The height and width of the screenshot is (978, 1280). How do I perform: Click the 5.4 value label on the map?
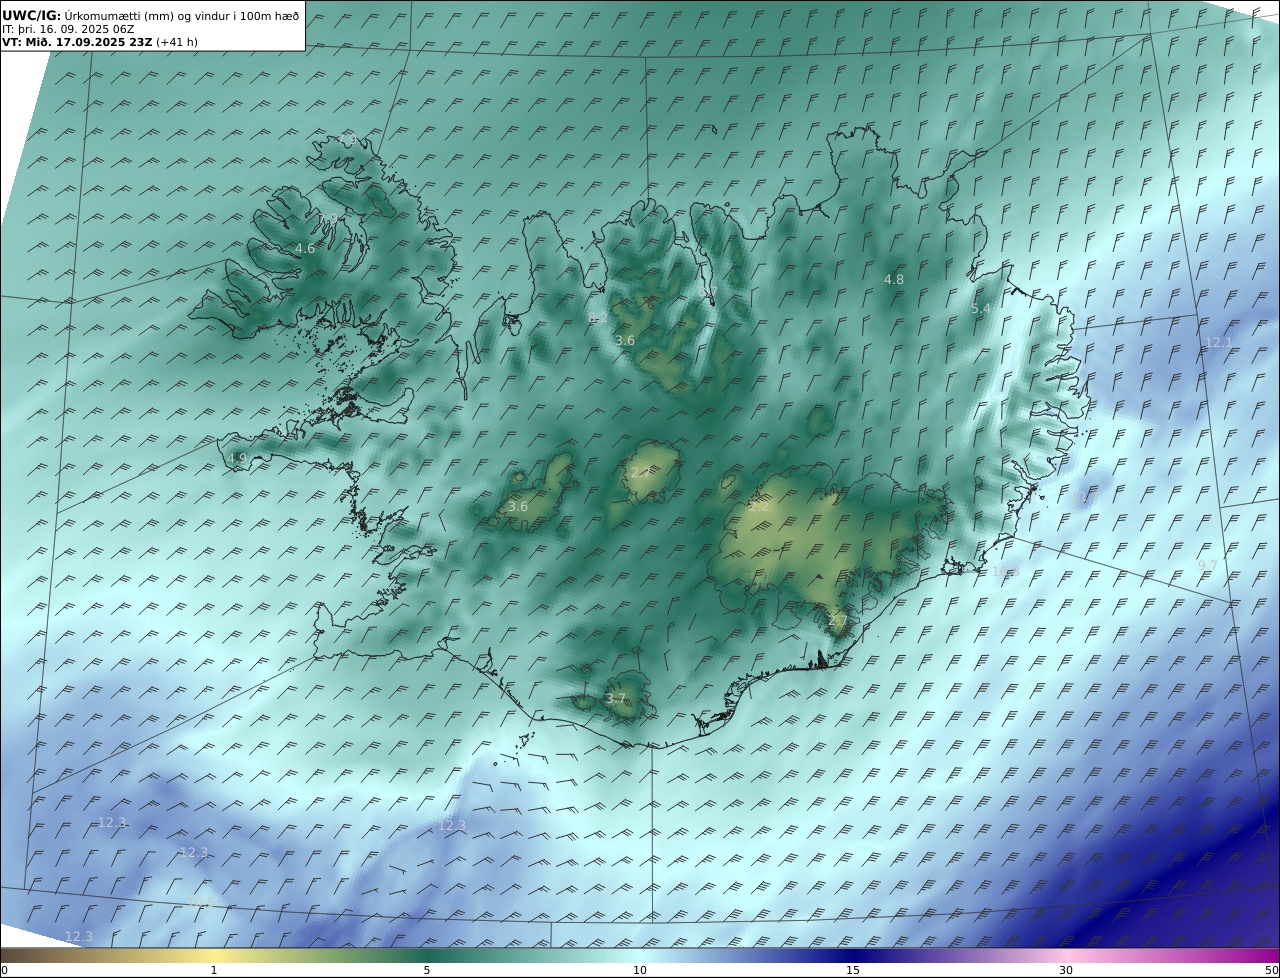click(981, 309)
